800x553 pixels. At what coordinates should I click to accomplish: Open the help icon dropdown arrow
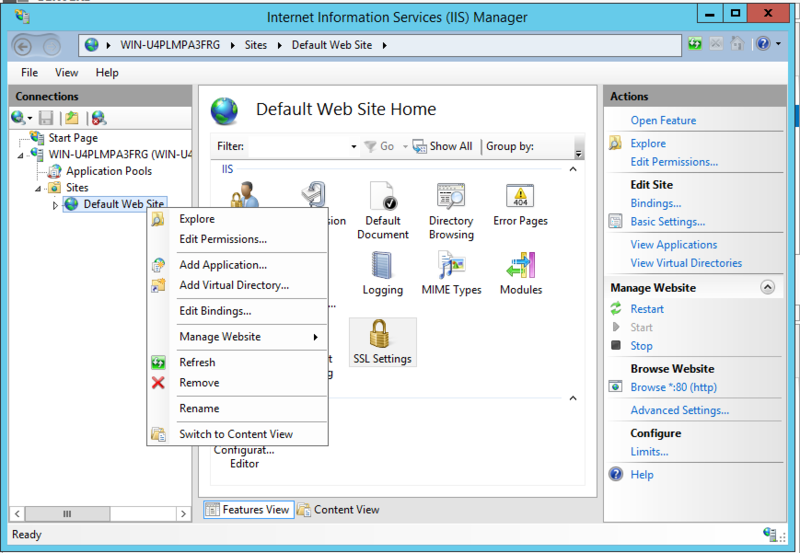pyautogui.click(x=779, y=44)
